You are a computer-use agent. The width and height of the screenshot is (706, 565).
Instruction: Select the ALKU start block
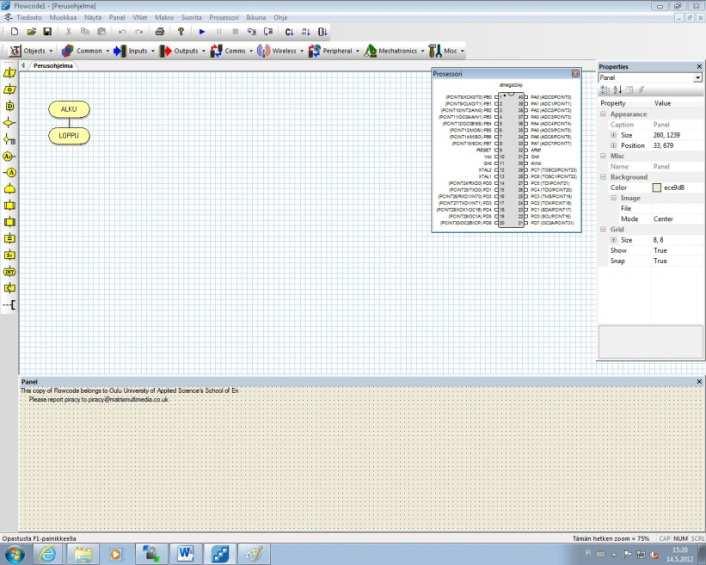tap(69, 109)
